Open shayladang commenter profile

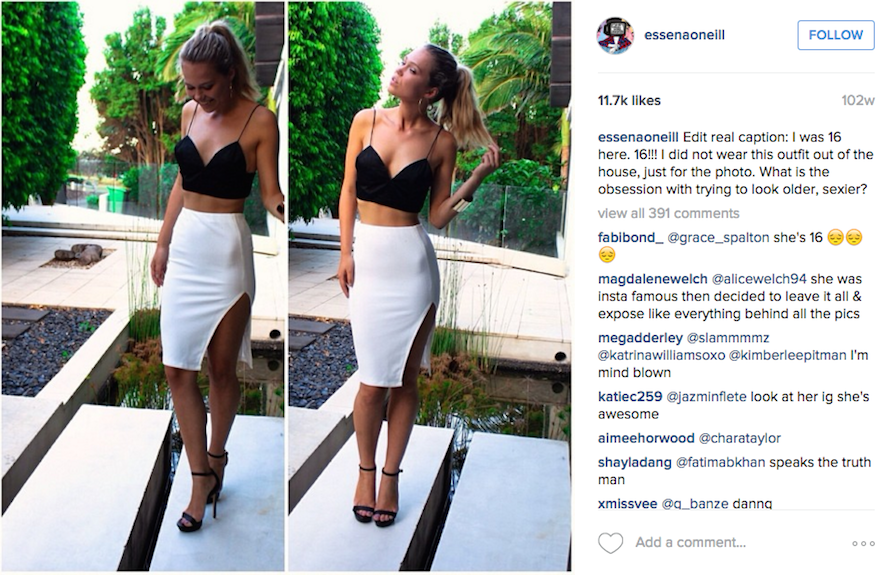634,463
